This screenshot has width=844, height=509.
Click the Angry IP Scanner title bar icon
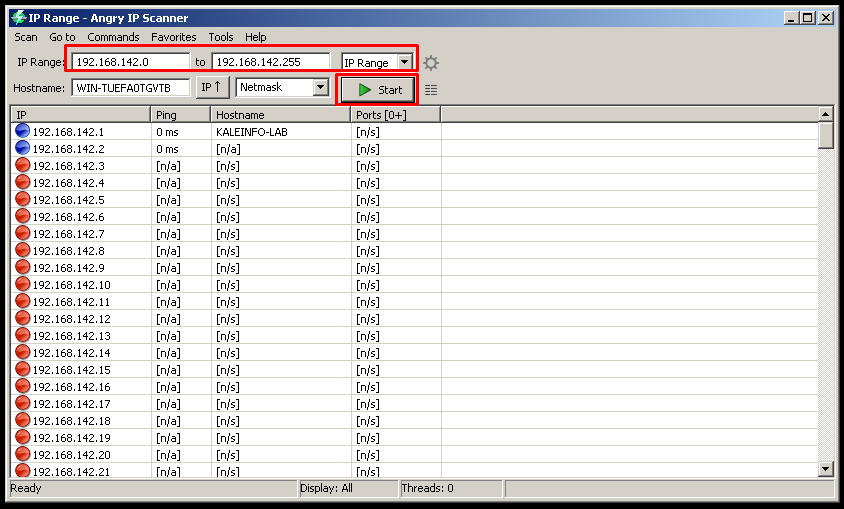click(x=19, y=18)
